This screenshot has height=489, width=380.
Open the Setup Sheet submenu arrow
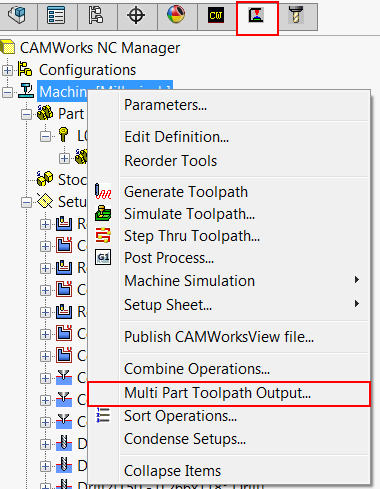click(357, 304)
